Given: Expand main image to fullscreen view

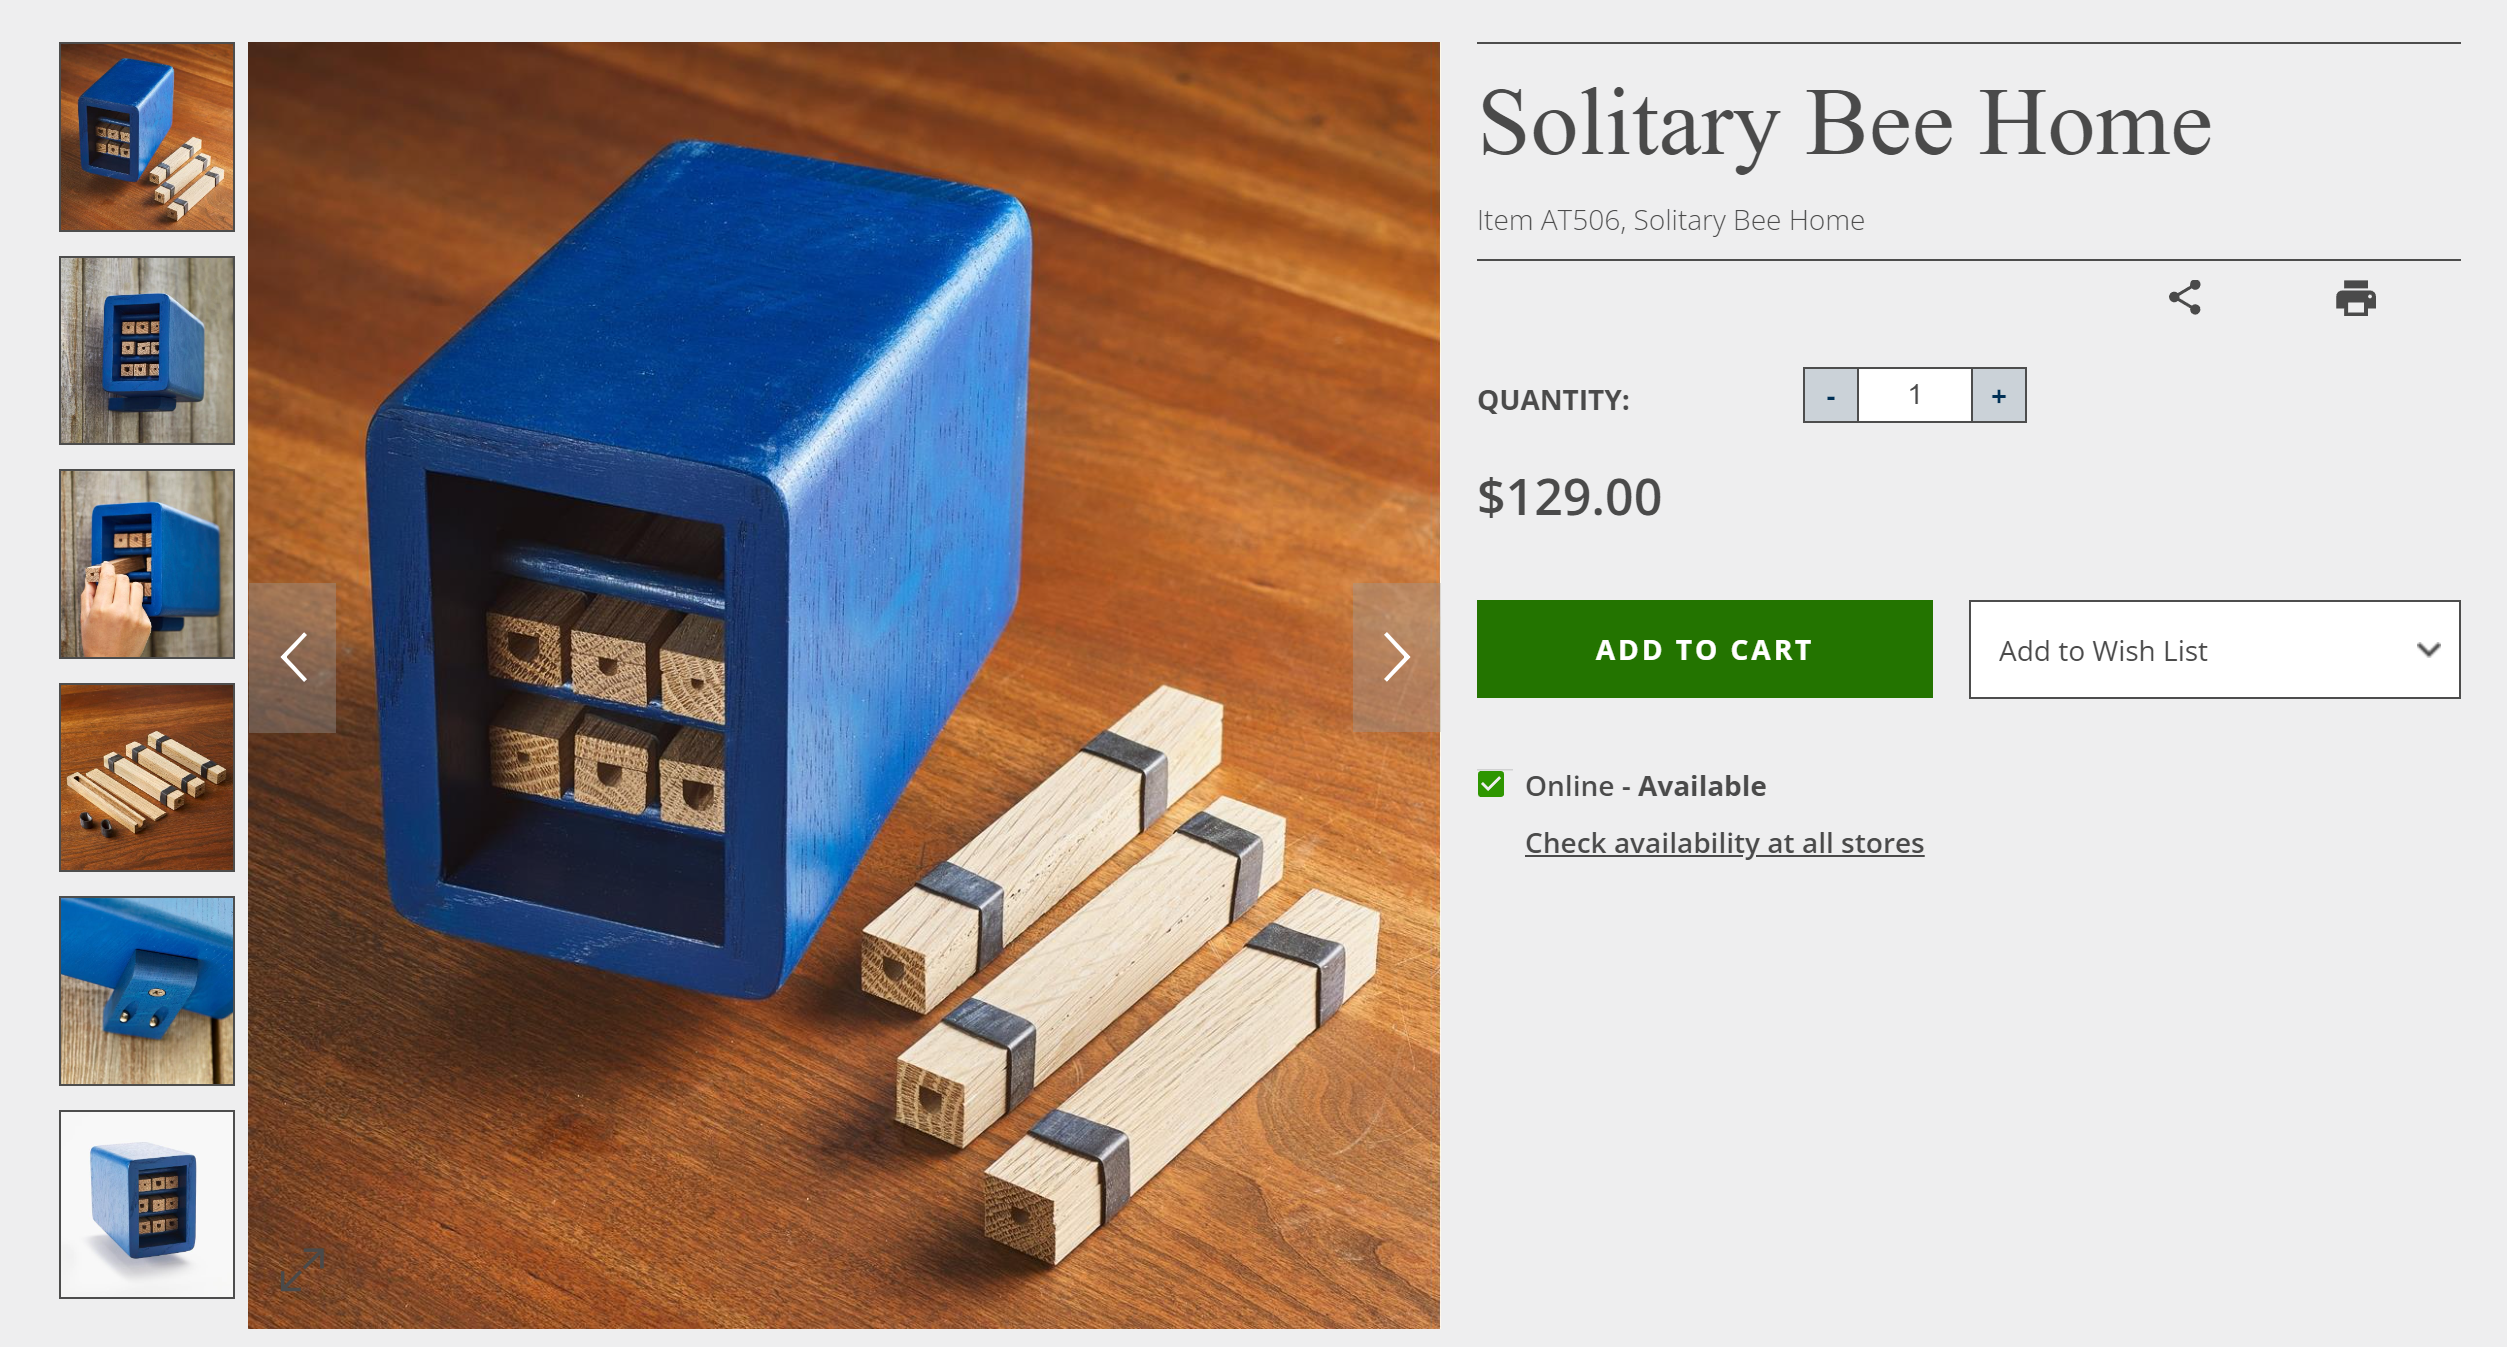Looking at the screenshot, I should pos(302,1269).
